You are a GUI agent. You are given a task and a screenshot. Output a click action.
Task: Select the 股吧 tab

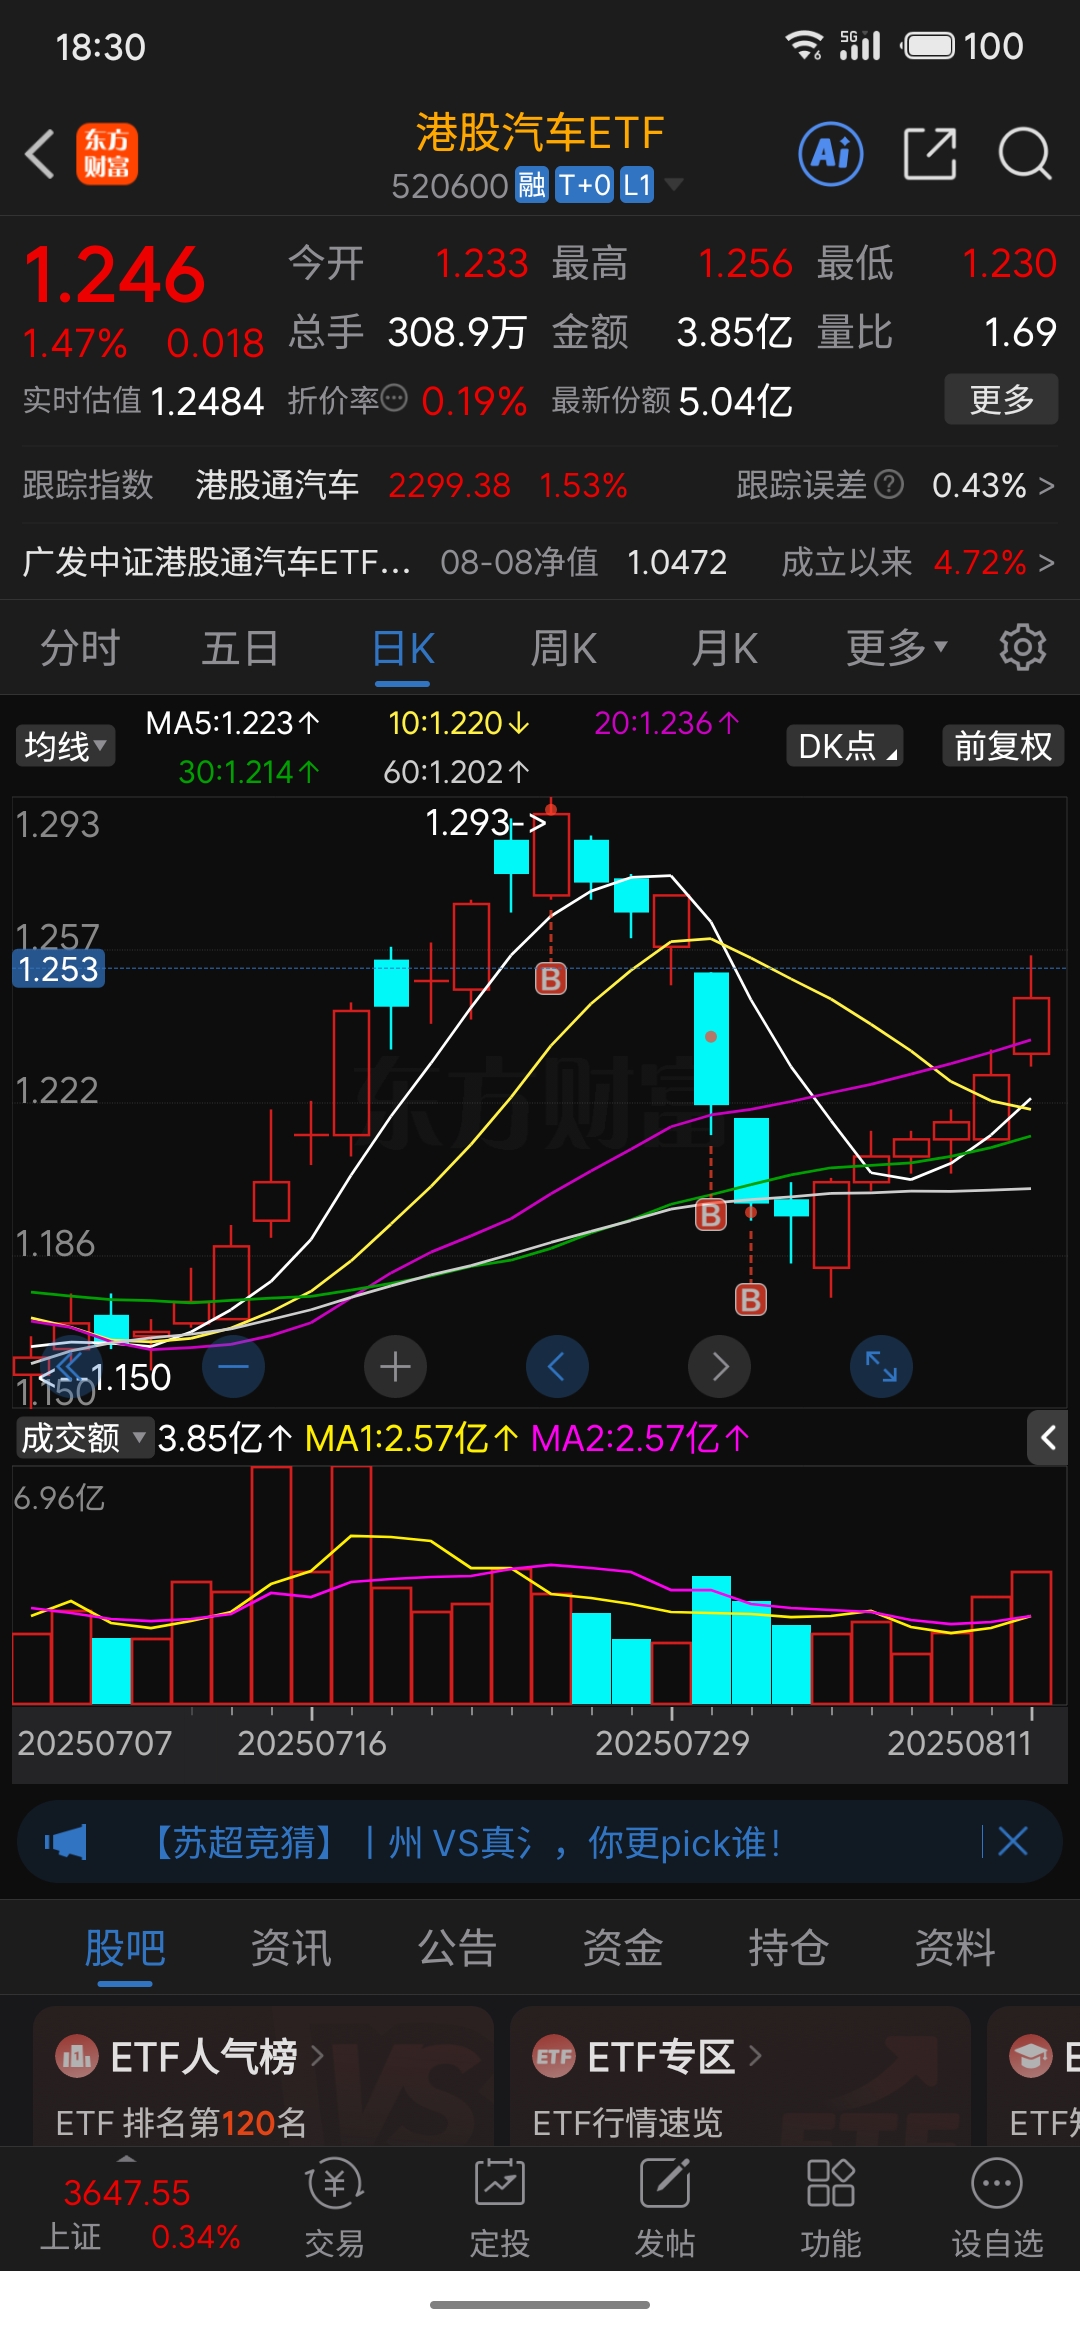125,1947
